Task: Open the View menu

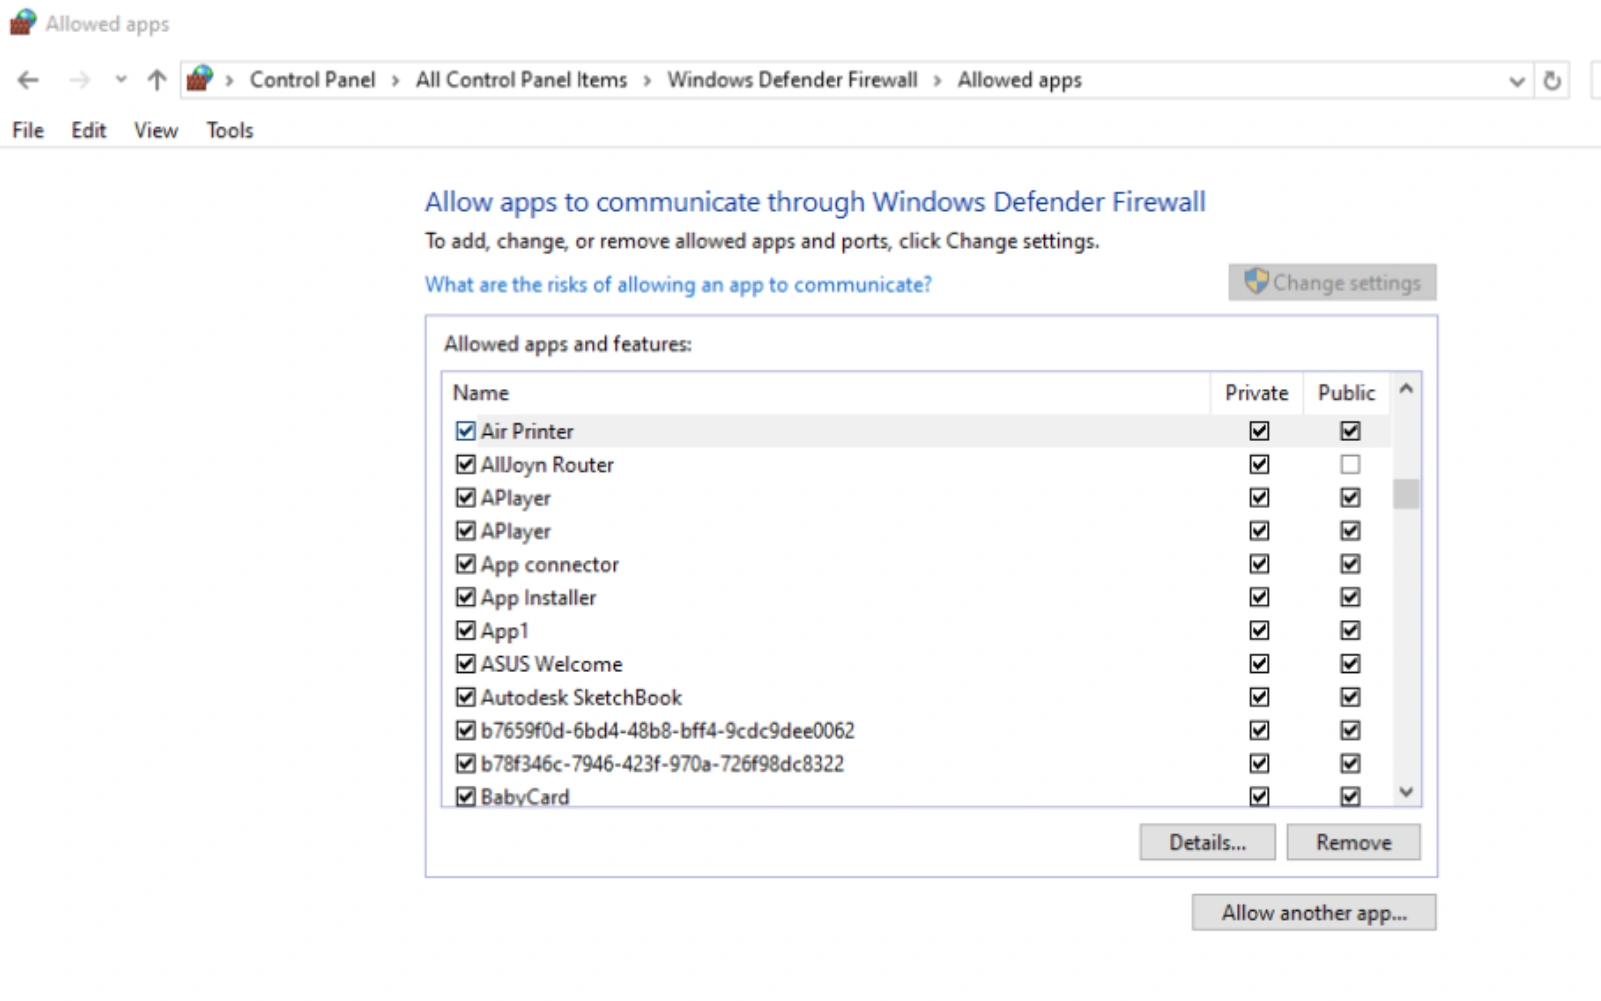Action: pyautogui.click(x=156, y=130)
